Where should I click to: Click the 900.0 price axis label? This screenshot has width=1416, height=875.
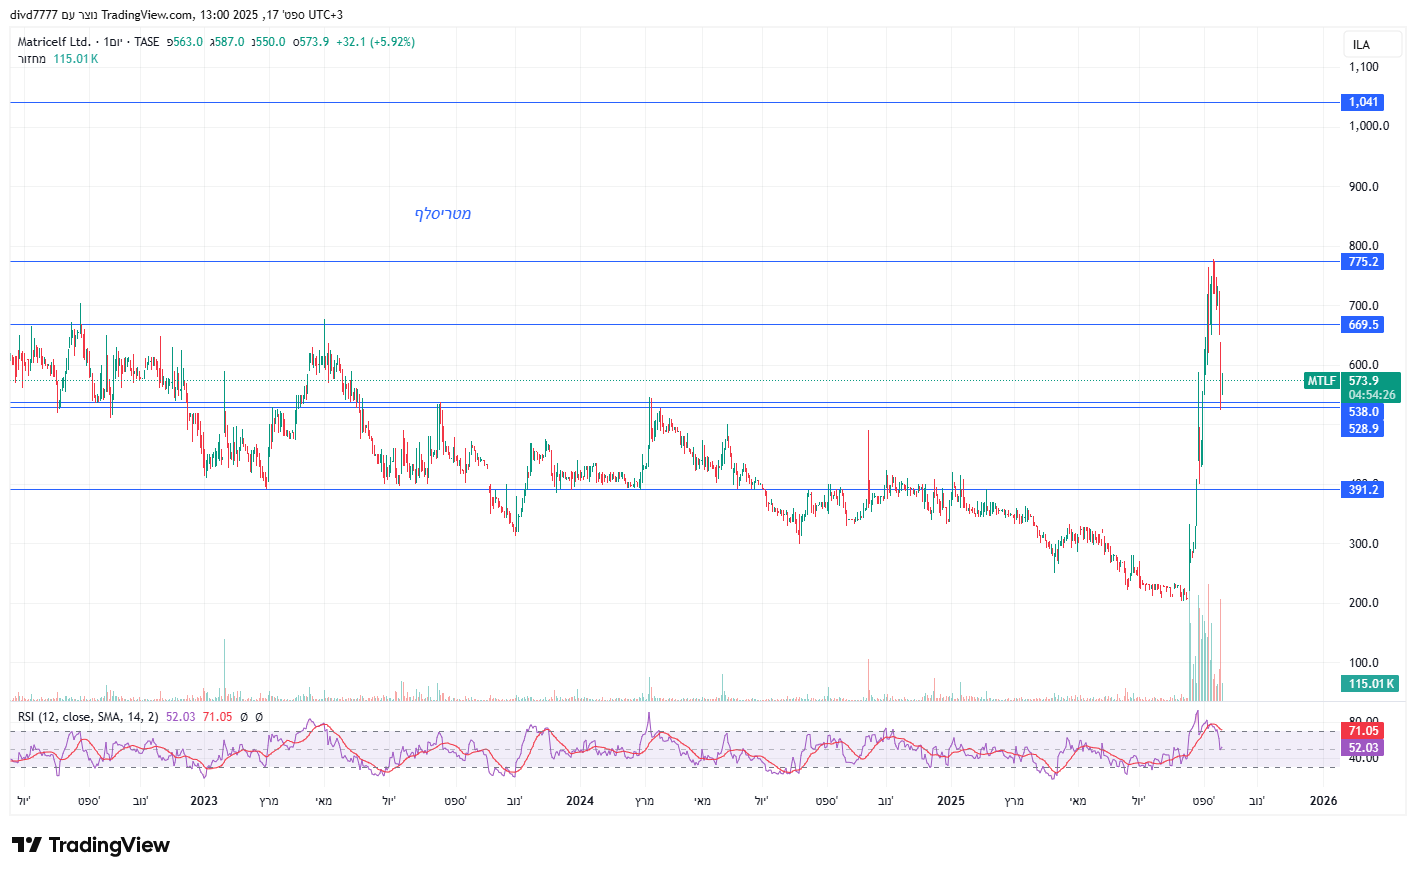(x=1364, y=187)
